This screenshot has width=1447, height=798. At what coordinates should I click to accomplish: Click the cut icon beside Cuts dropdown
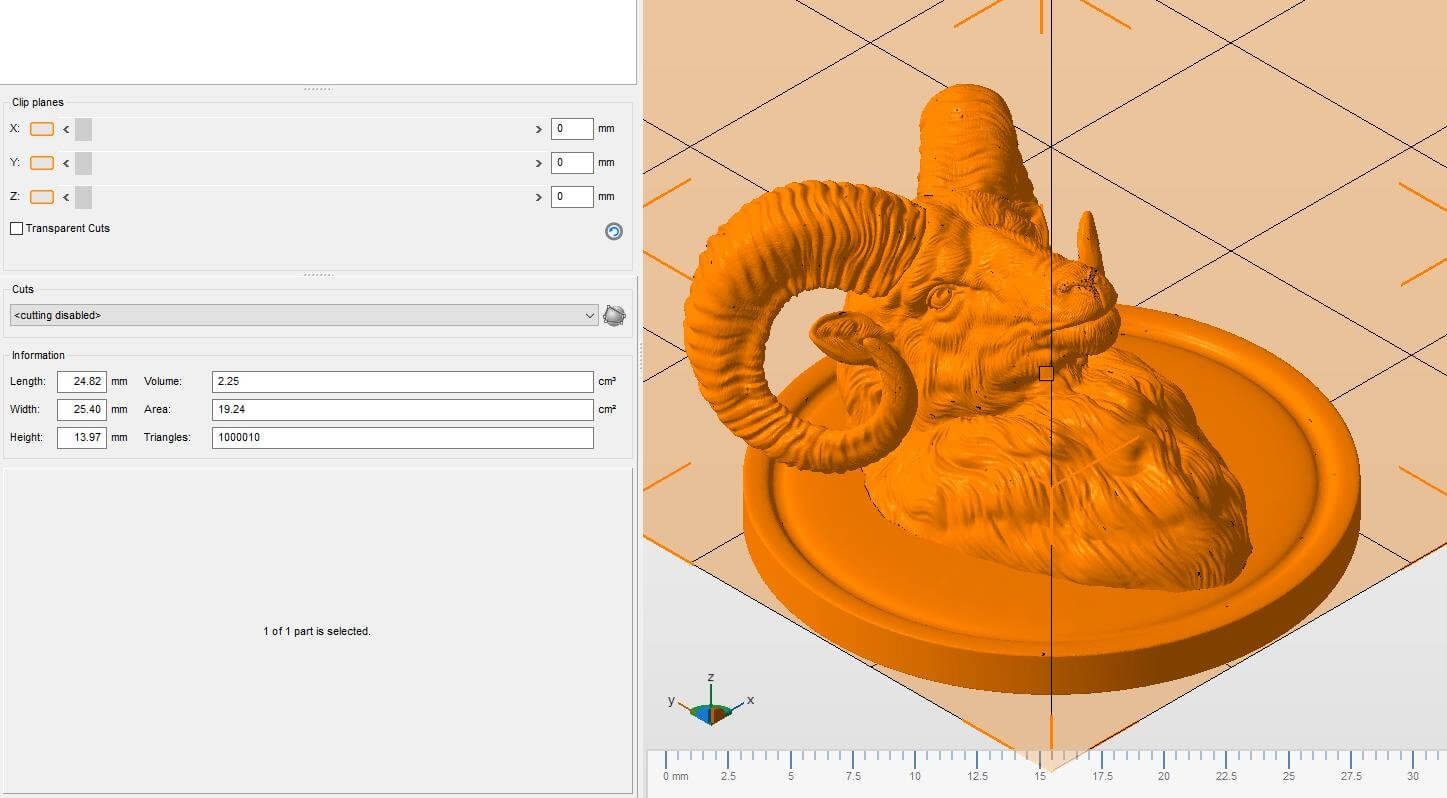[614, 316]
